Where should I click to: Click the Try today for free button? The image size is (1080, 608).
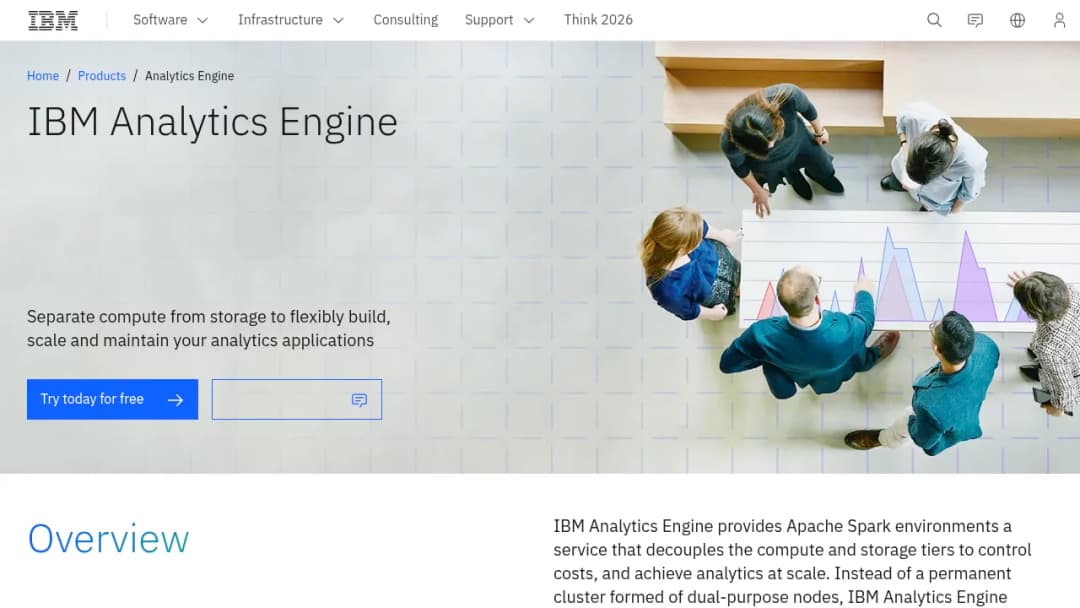click(x=112, y=399)
